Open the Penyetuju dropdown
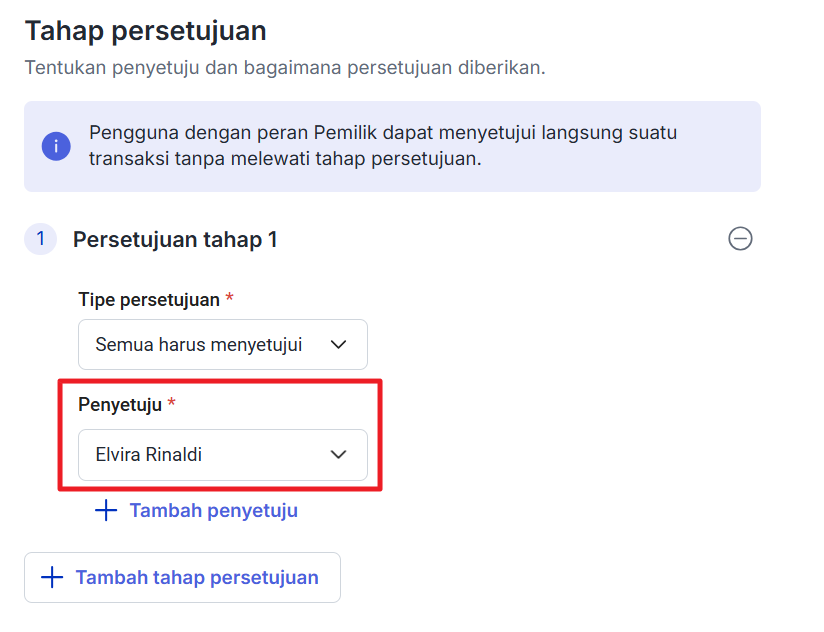The height and width of the screenshot is (632, 824). (222, 455)
